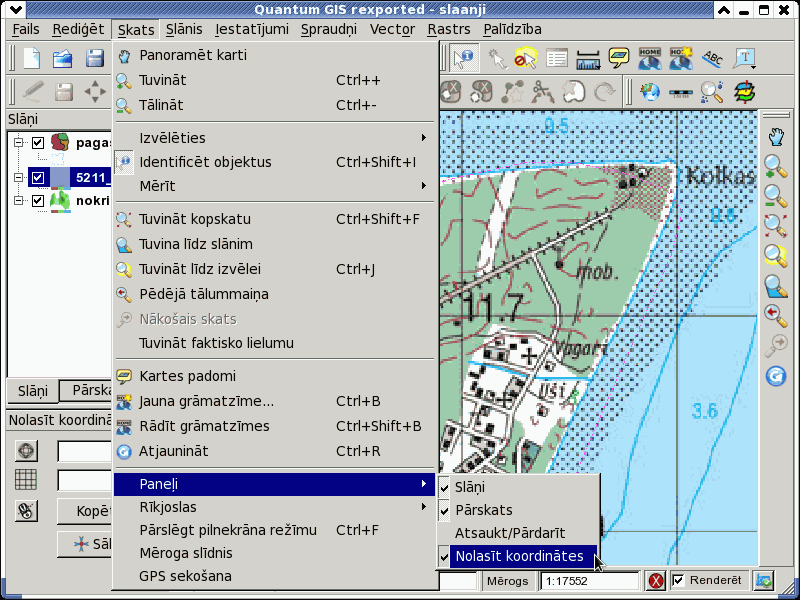Click the Zoom In magnifier on right toolbar
Viewport: 800px width, 600px height.
(776, 166)
